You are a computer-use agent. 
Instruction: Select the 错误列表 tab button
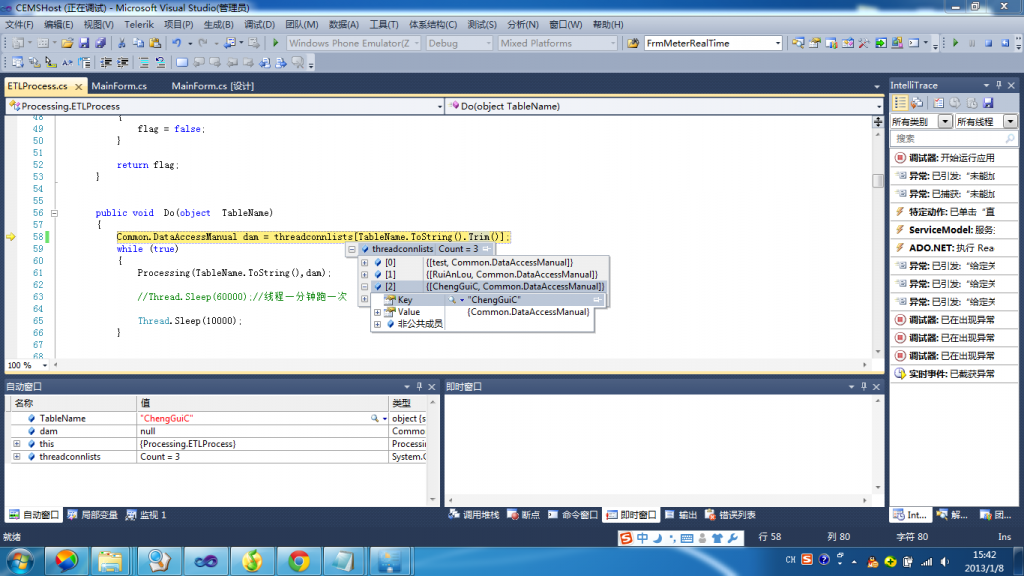(730, 515)
